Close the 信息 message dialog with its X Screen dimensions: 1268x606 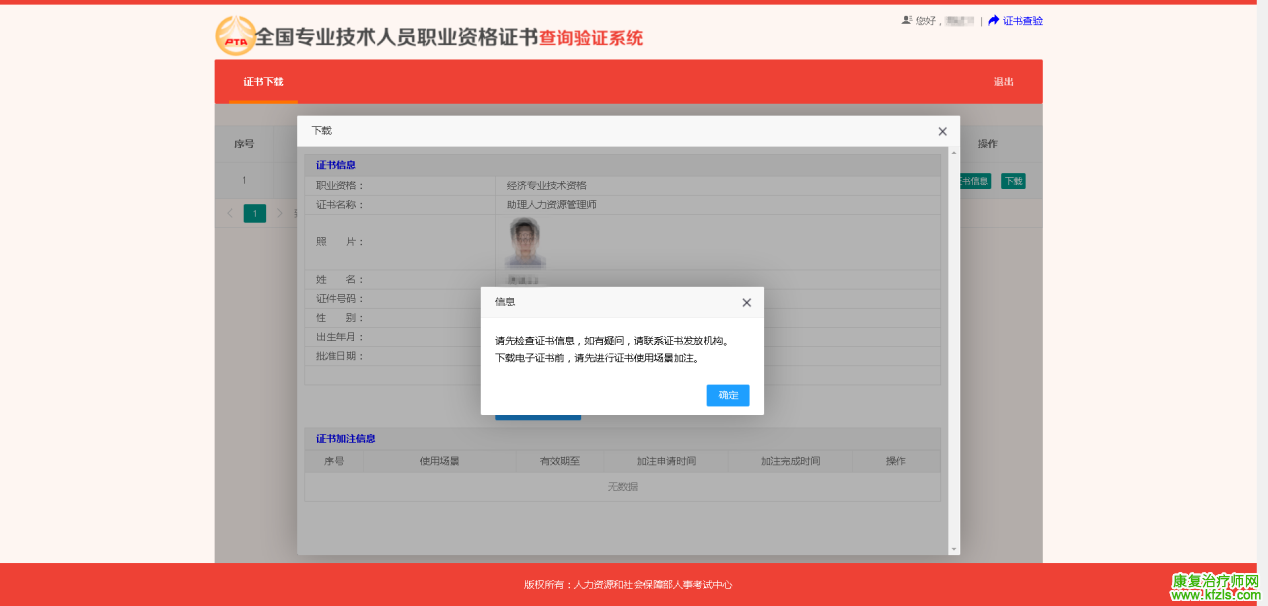(746, 302)
